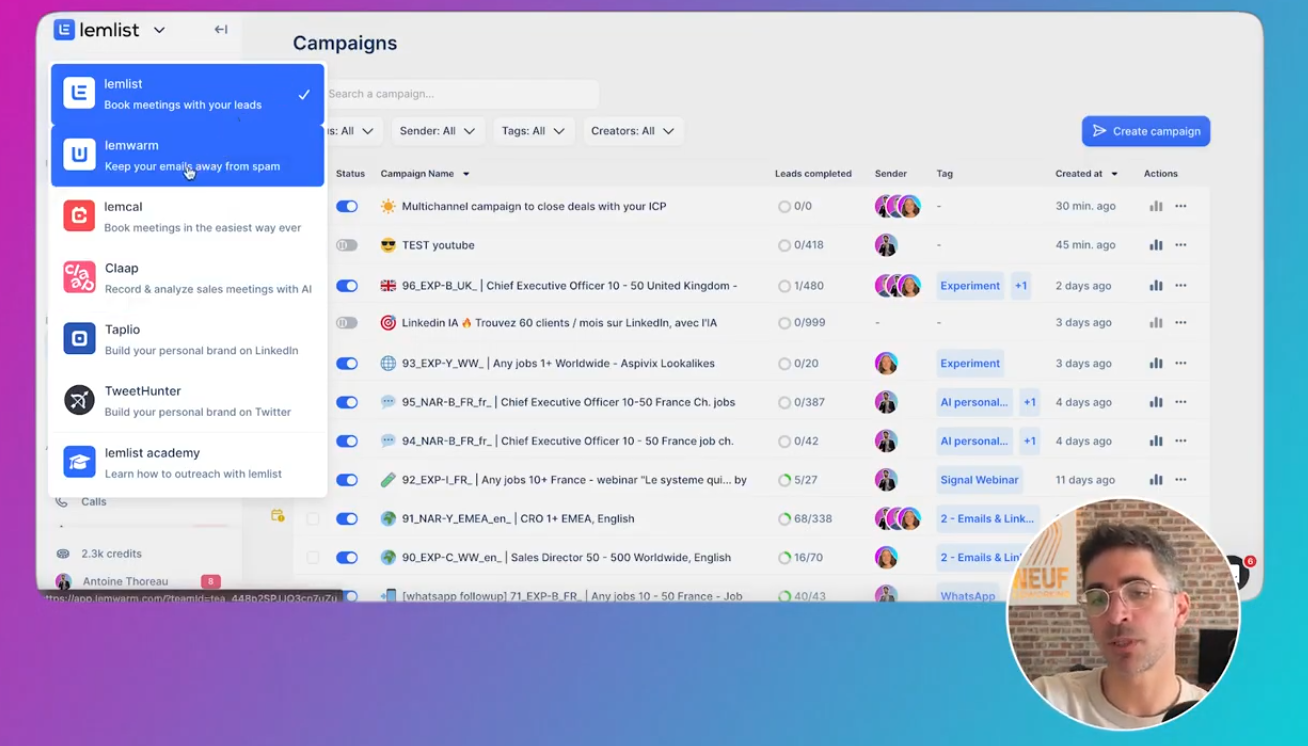This screenshot has width=1308, height=746.
Task: Click the Signal Webinar tag
Action: click(979, 480)
